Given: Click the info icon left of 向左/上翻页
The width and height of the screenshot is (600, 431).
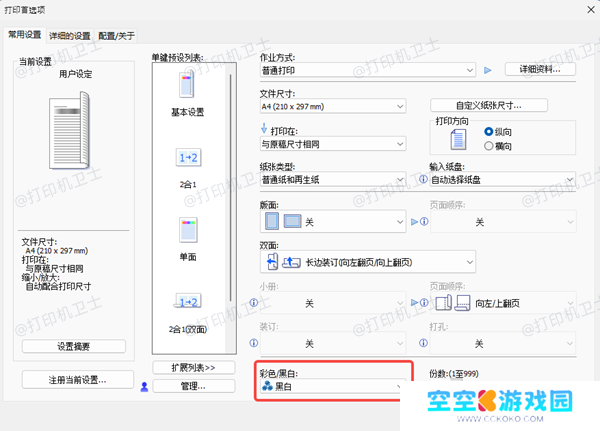Looking at the screenshot, I should (x=424, y=302).
